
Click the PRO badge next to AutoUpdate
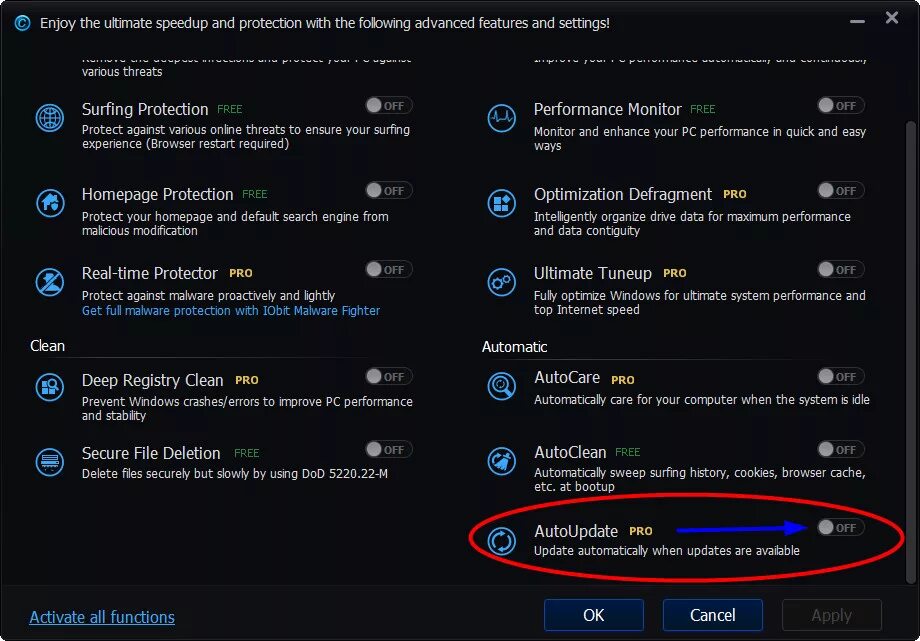point(641,531)
